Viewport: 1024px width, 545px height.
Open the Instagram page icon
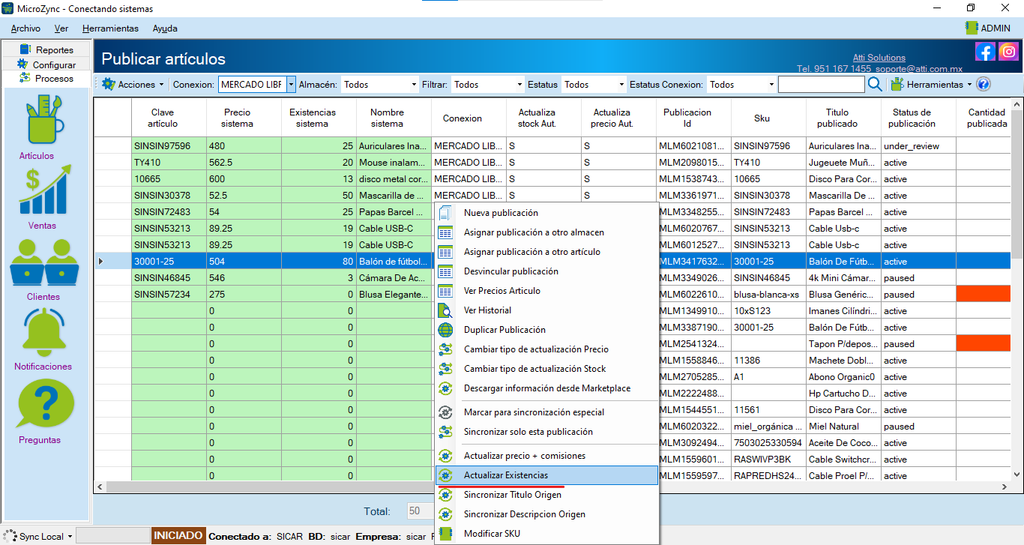click(1008, 52)
